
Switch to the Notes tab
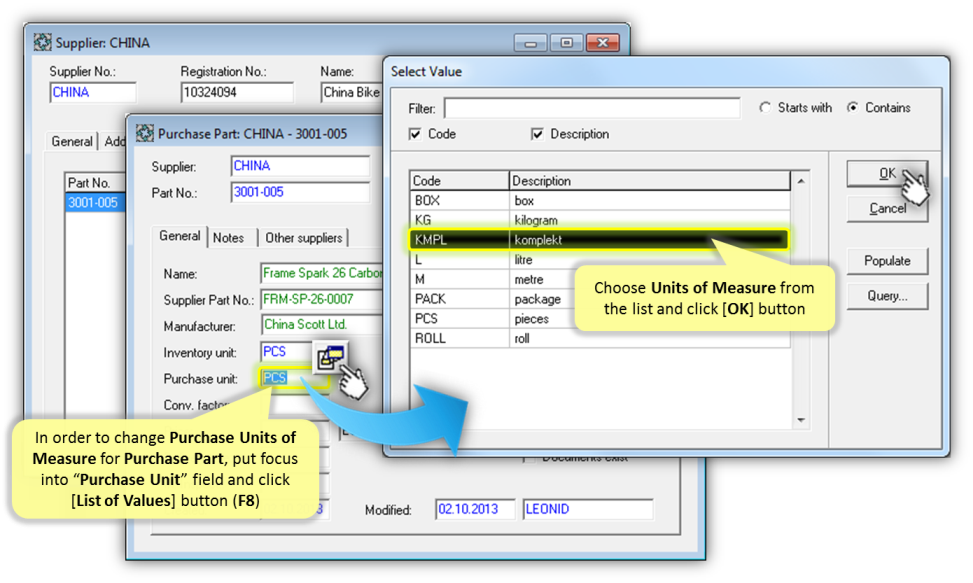tap(228, 238)
